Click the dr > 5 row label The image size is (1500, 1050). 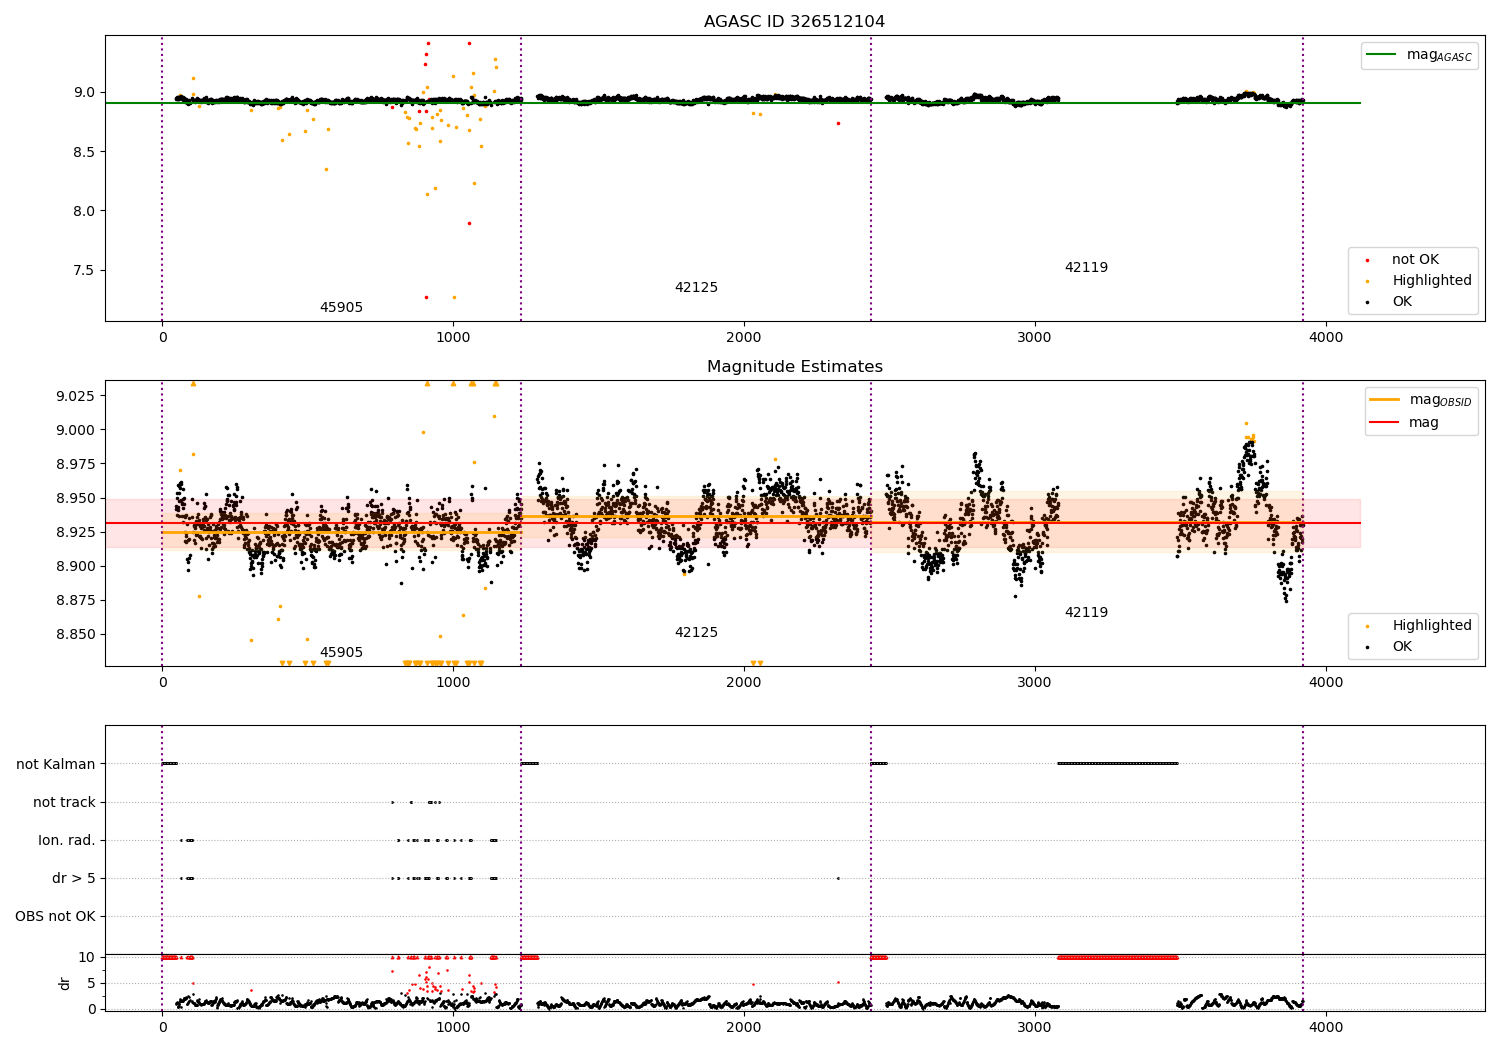point(74,878)
